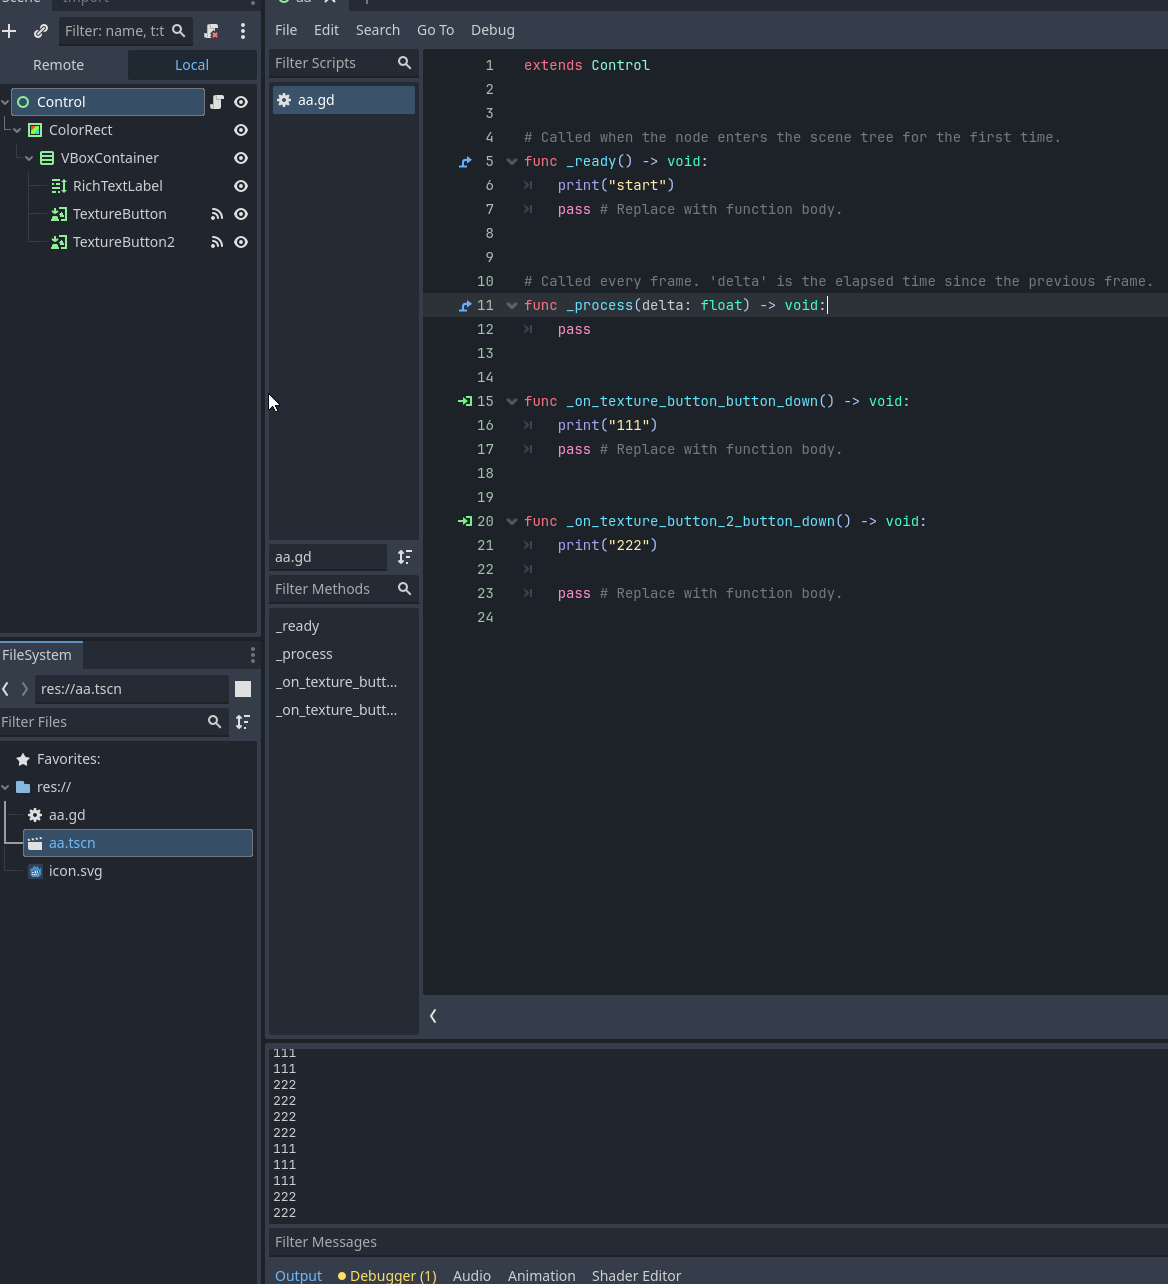
Task: Click the magnifier icon in Filter Scripts
Action: coord(404,63)
